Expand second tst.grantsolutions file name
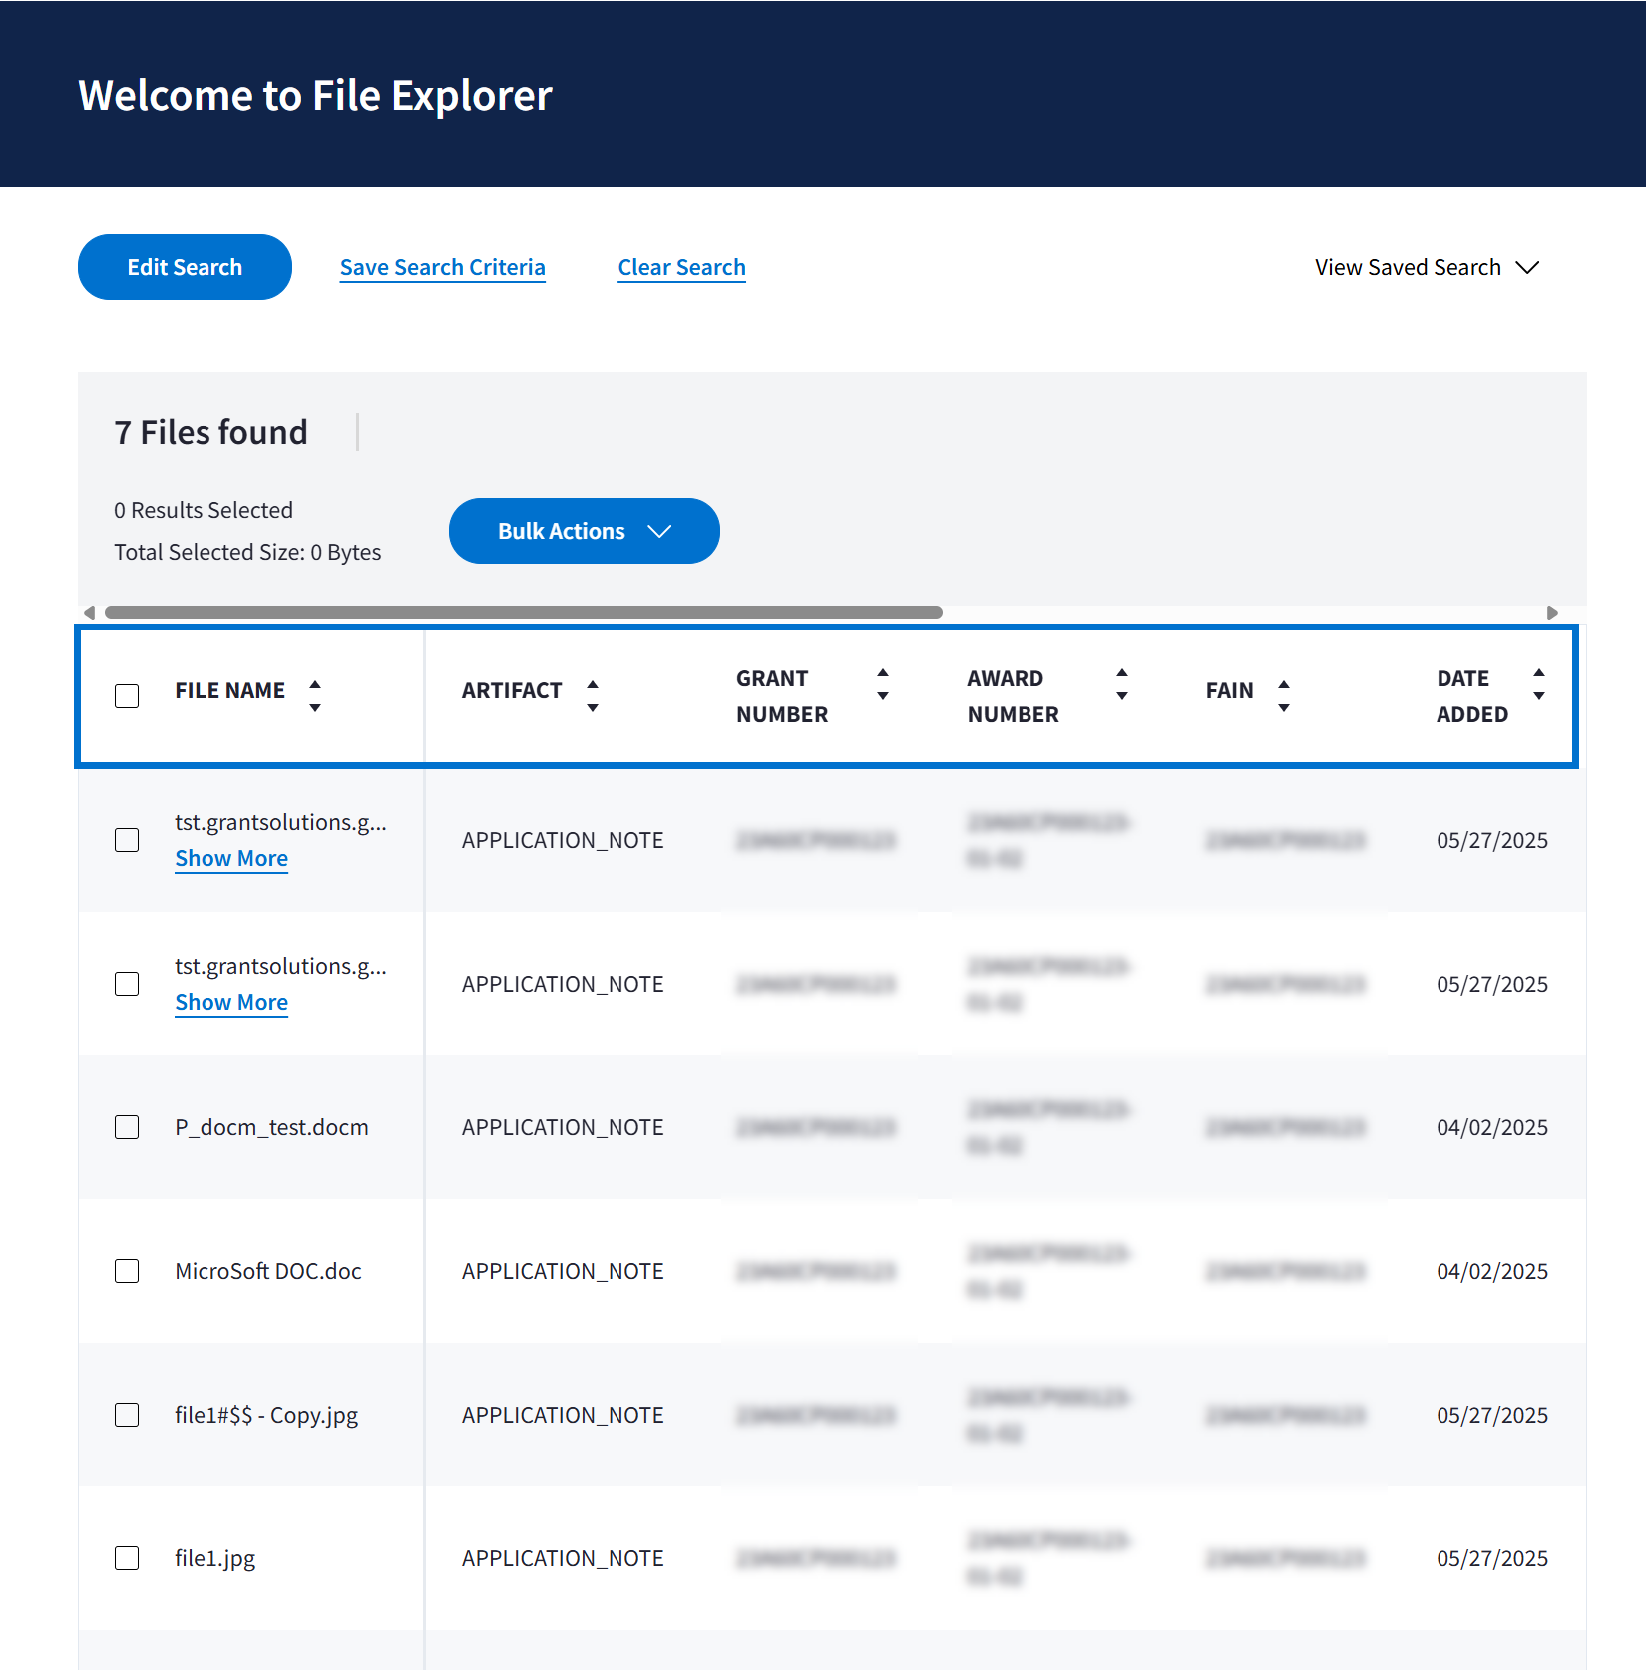The image size is (1646, 1670). pyautogui.click(x=231, y=1002)
